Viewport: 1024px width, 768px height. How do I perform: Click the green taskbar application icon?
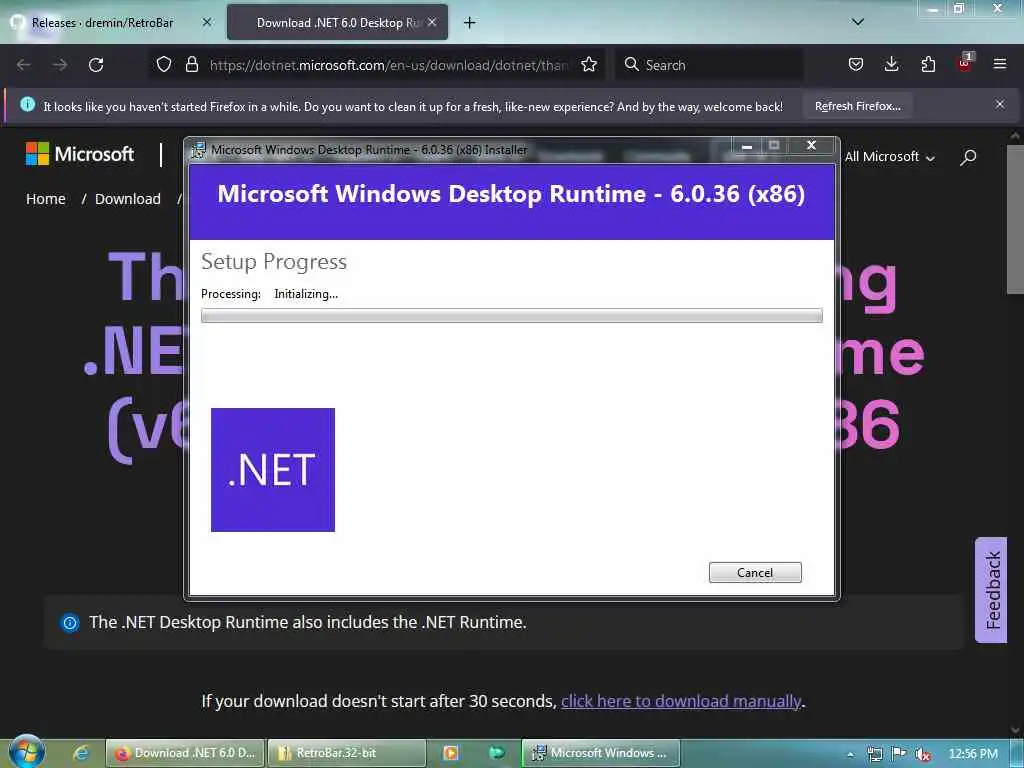(x=497, y=753)
